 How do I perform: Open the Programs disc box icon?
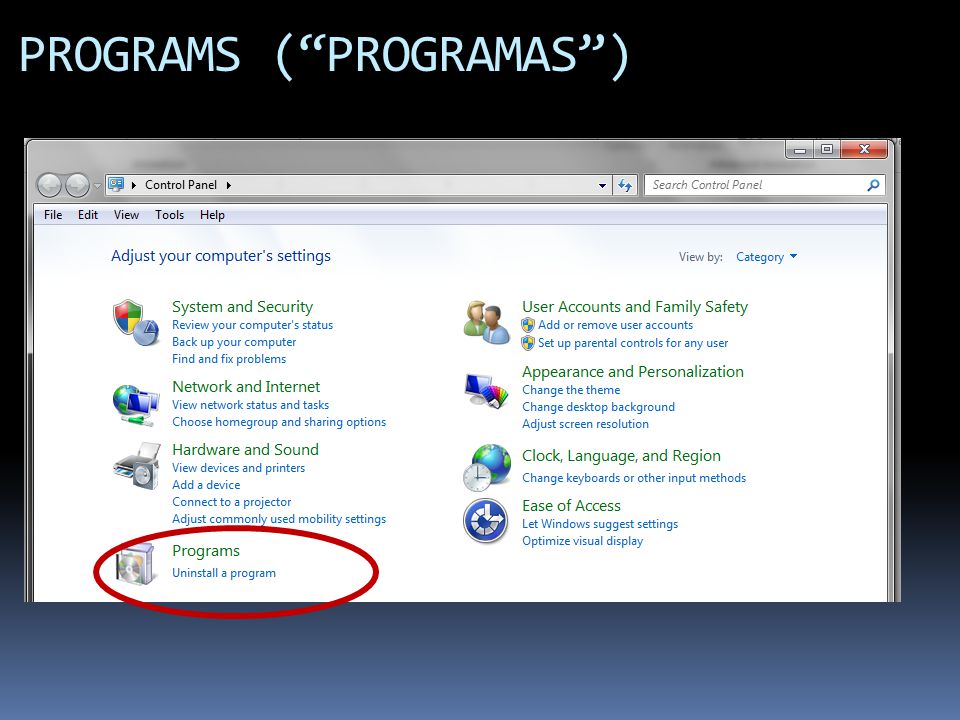[135, 564]
